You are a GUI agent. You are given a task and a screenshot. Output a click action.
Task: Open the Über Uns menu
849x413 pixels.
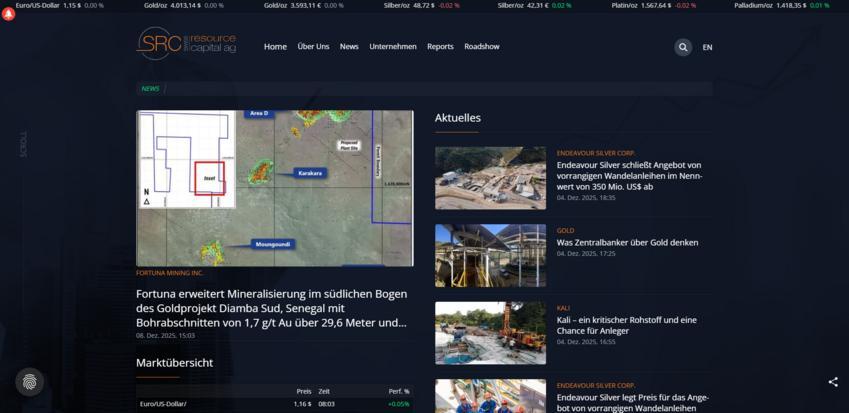coord(313,47)
